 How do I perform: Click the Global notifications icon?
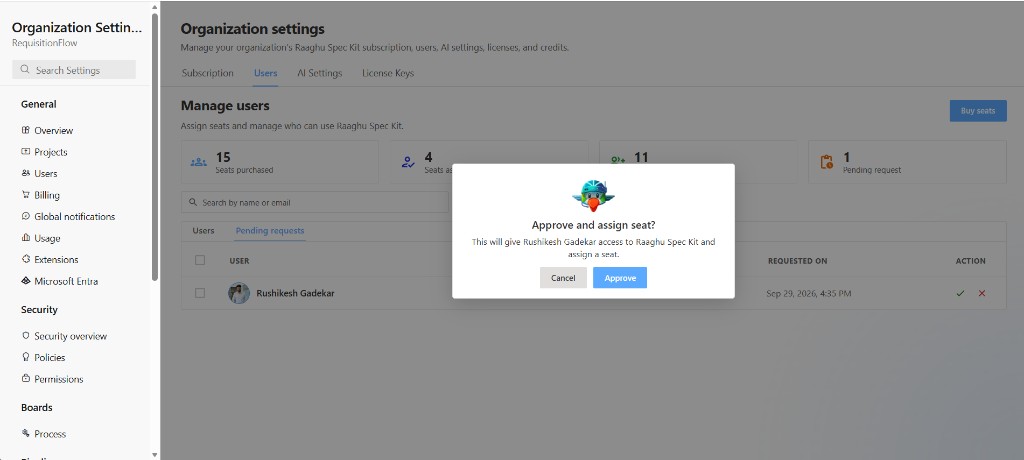(x=25, y=216)
